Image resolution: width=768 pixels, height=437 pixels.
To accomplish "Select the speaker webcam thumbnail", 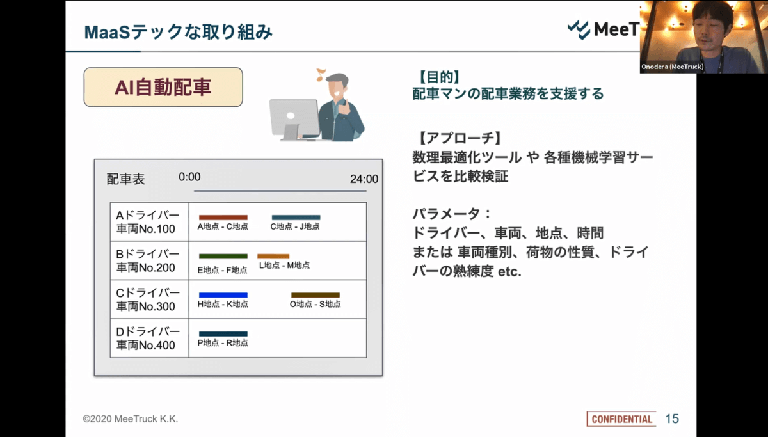I will 703,37.
